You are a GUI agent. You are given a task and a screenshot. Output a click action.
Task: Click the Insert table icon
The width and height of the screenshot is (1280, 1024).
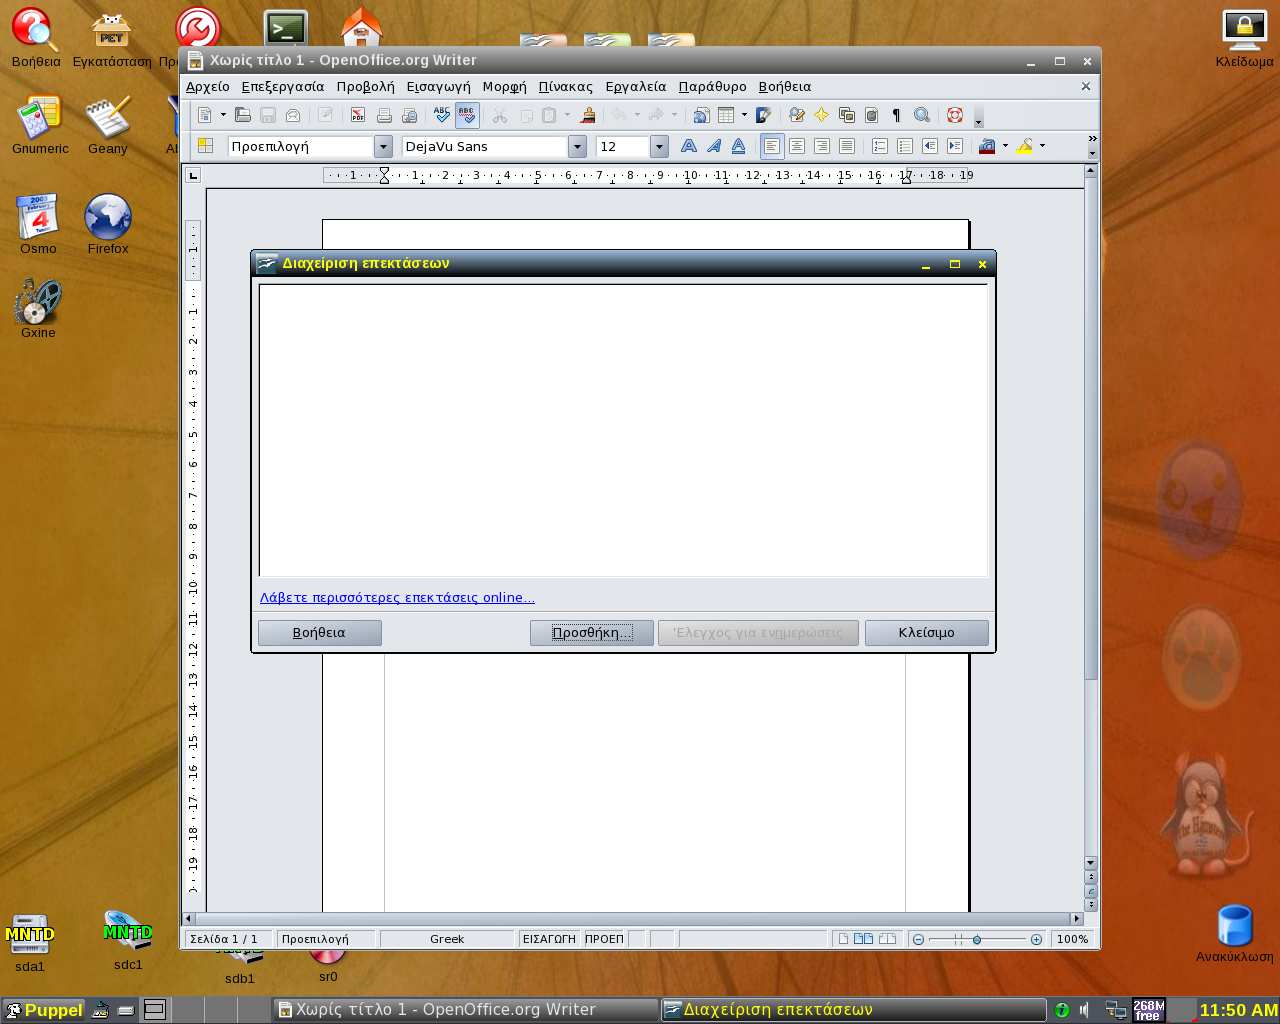point(727,115)
